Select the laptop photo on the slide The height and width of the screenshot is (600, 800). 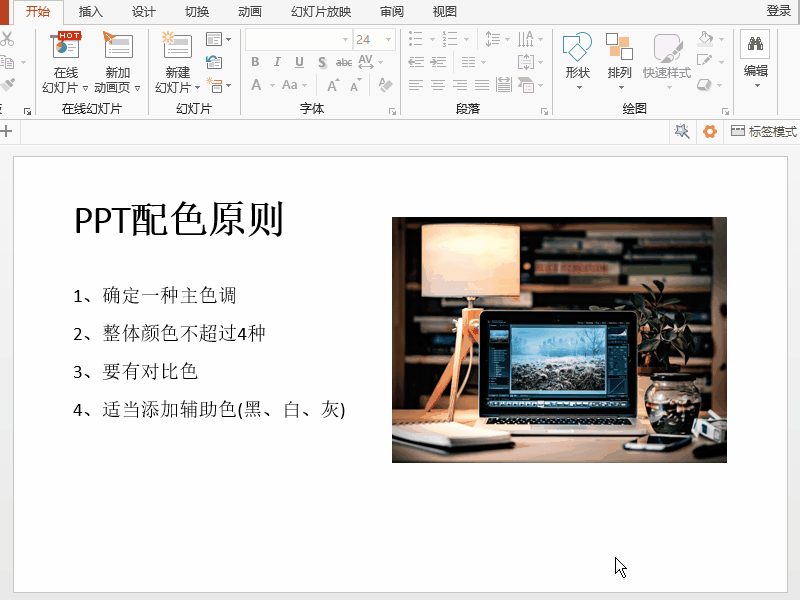coord(559,340)
